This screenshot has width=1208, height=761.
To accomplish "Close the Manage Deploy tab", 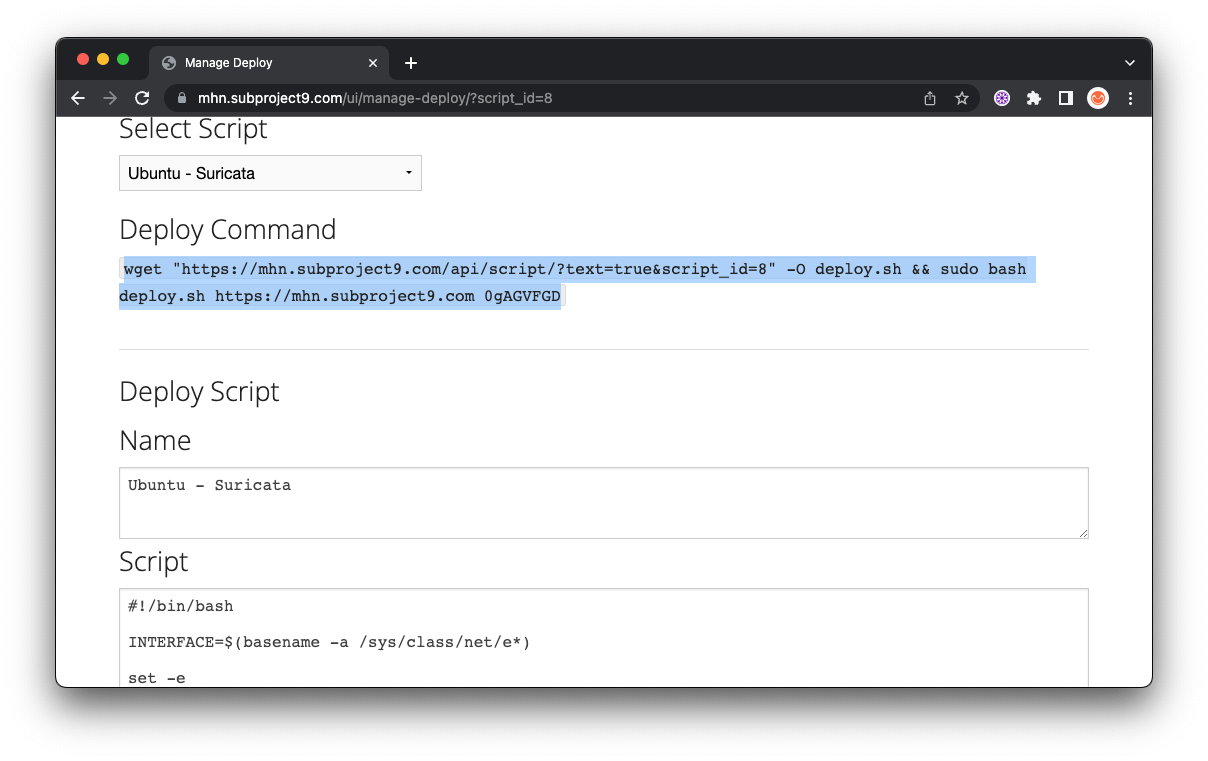I will pos(373,63).
